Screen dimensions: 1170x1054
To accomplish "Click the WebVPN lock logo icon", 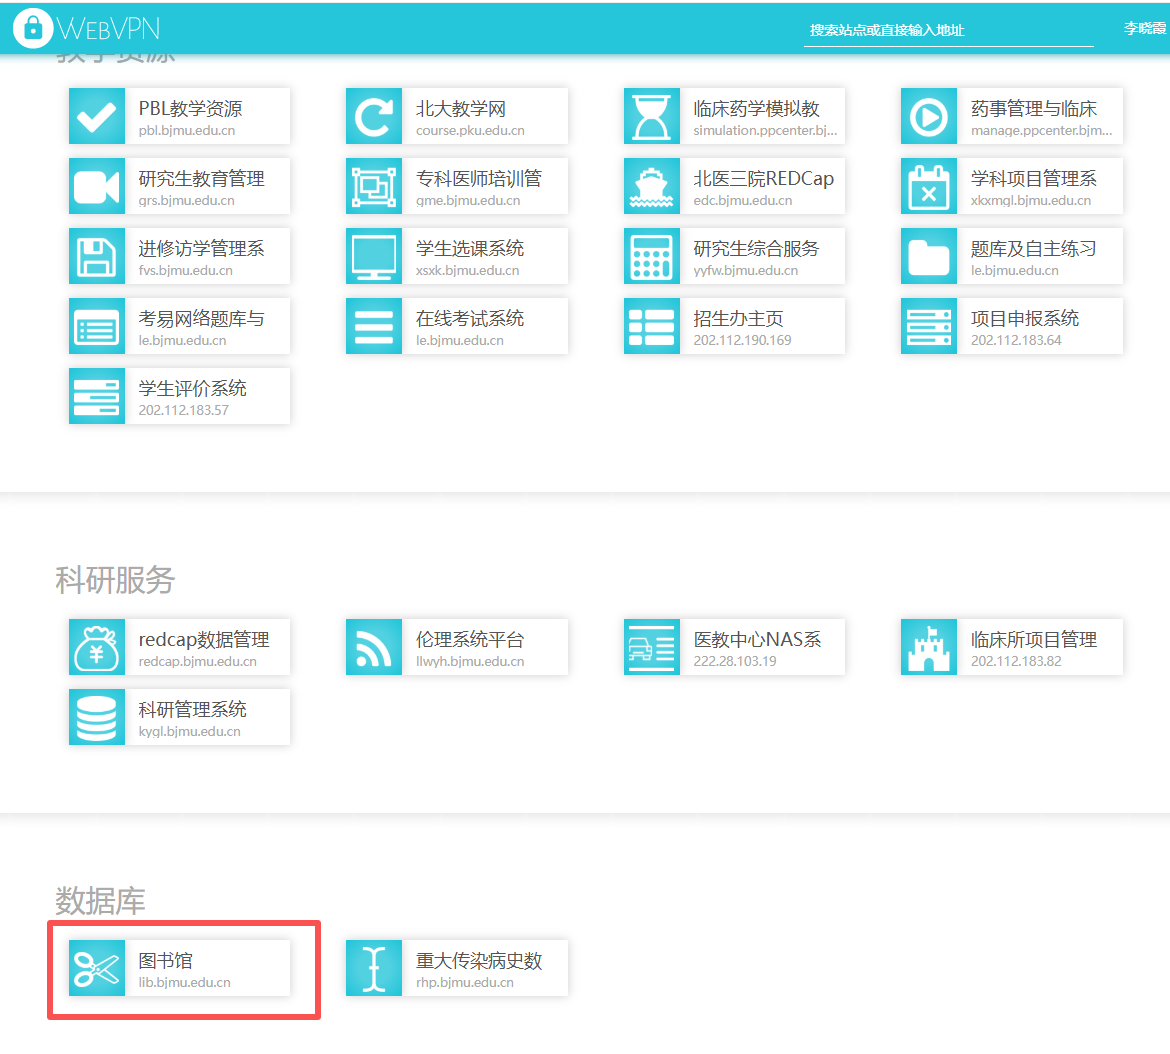I will [33, 28].
